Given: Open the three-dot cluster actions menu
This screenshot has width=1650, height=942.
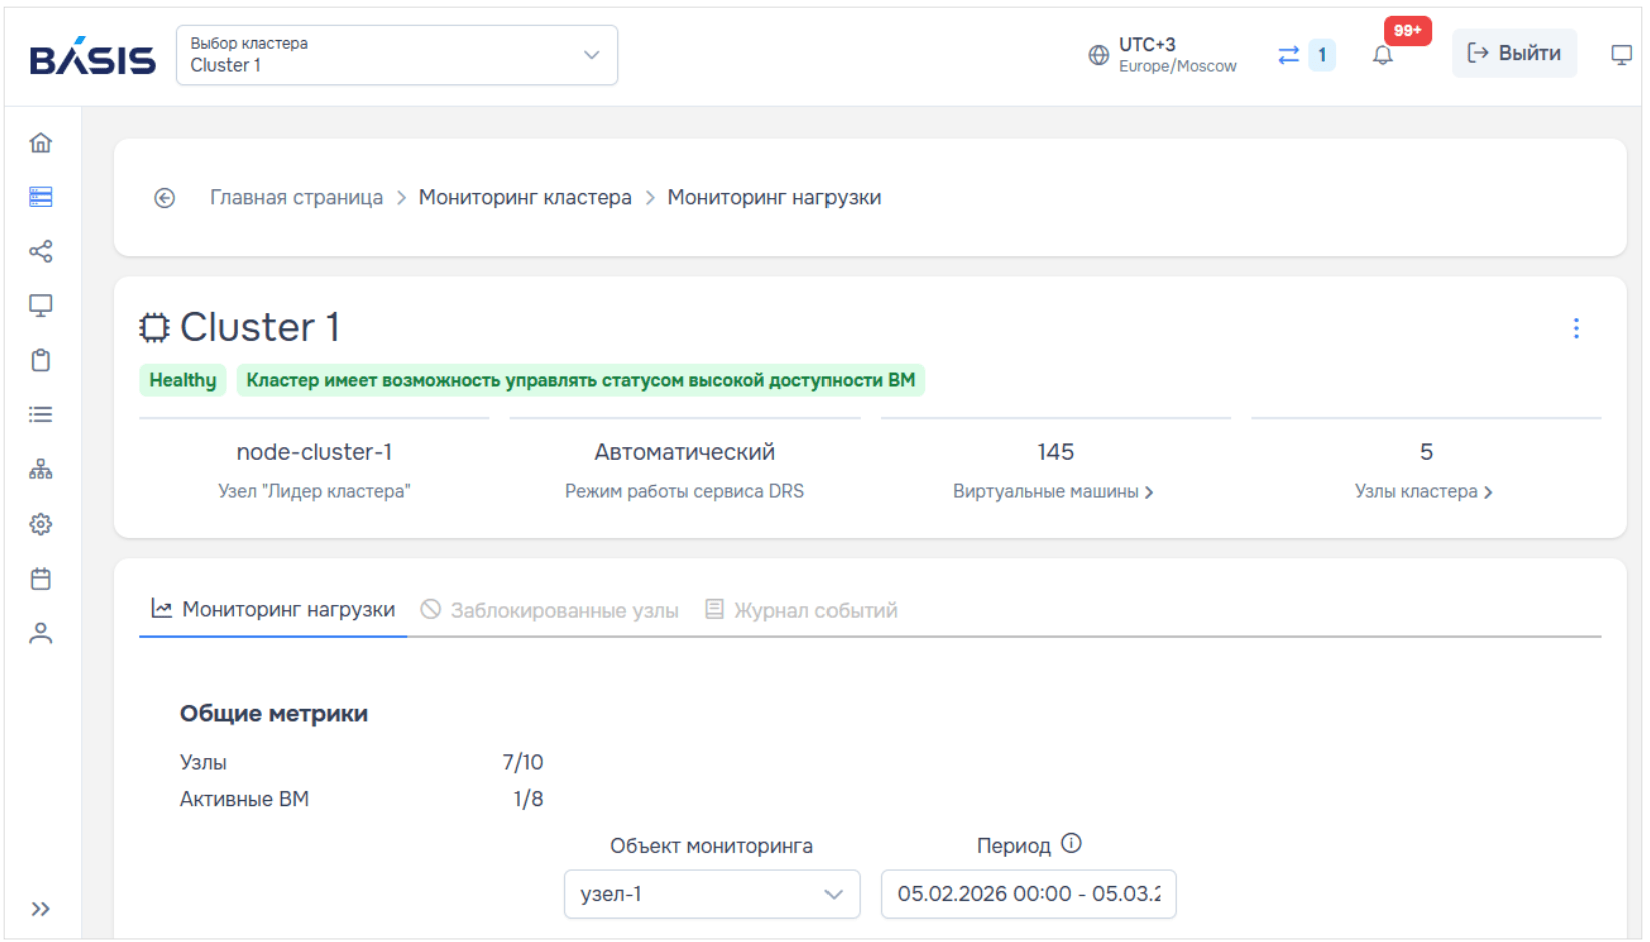Looking at the screenshot, I should click(1576, 328).
